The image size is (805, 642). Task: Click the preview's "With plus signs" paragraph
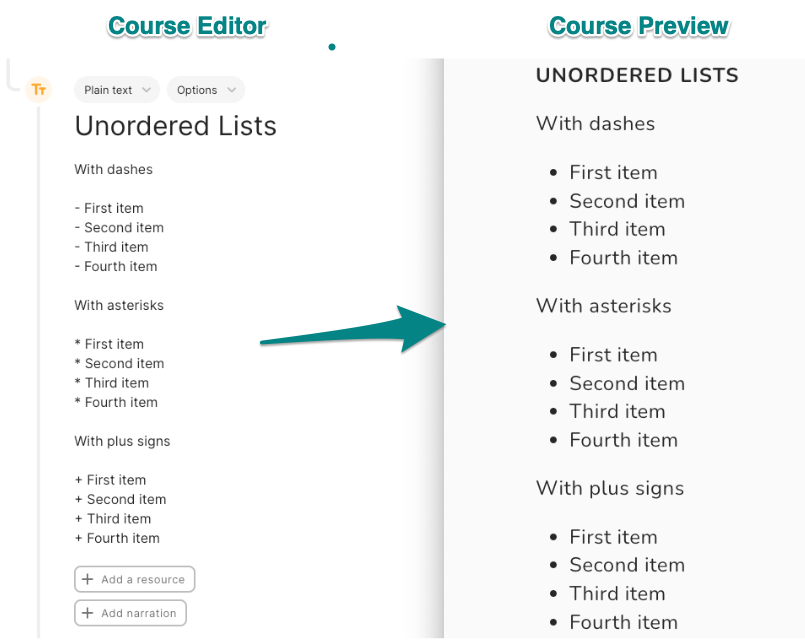click(609, 489)
